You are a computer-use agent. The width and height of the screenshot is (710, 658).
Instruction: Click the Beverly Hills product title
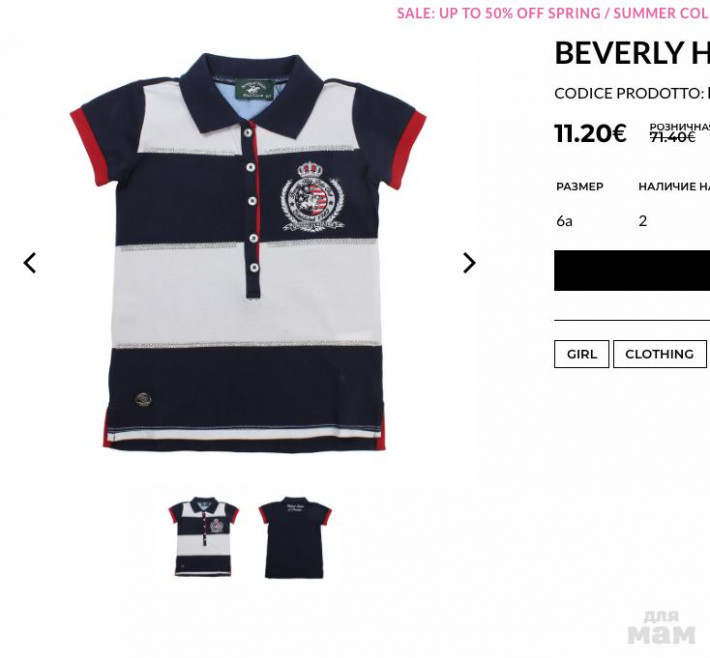coord(632,53)
